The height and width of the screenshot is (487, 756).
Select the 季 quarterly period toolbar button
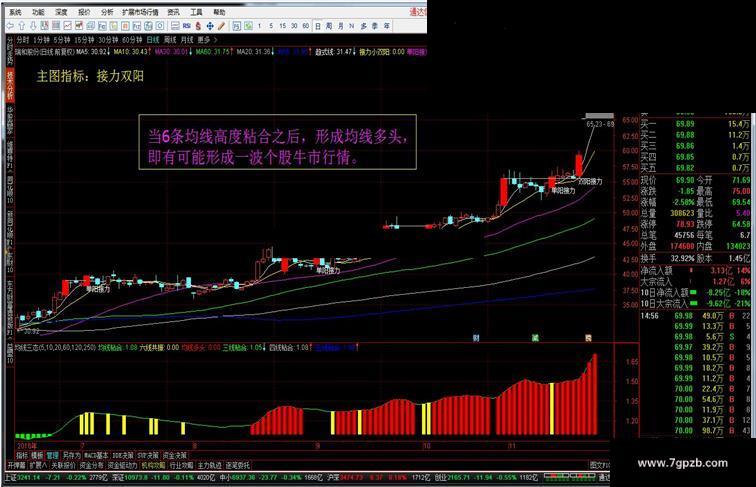click(x=375, y=26)
